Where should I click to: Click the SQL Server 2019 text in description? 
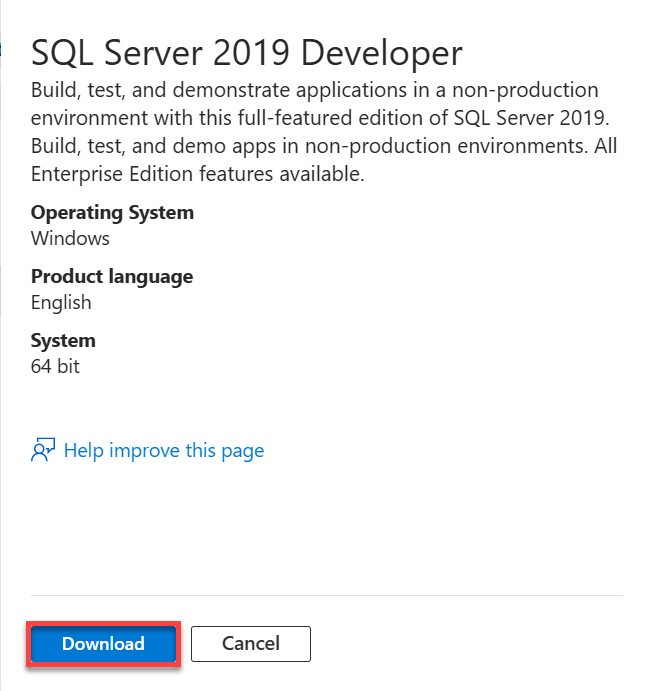click(549, 118)
